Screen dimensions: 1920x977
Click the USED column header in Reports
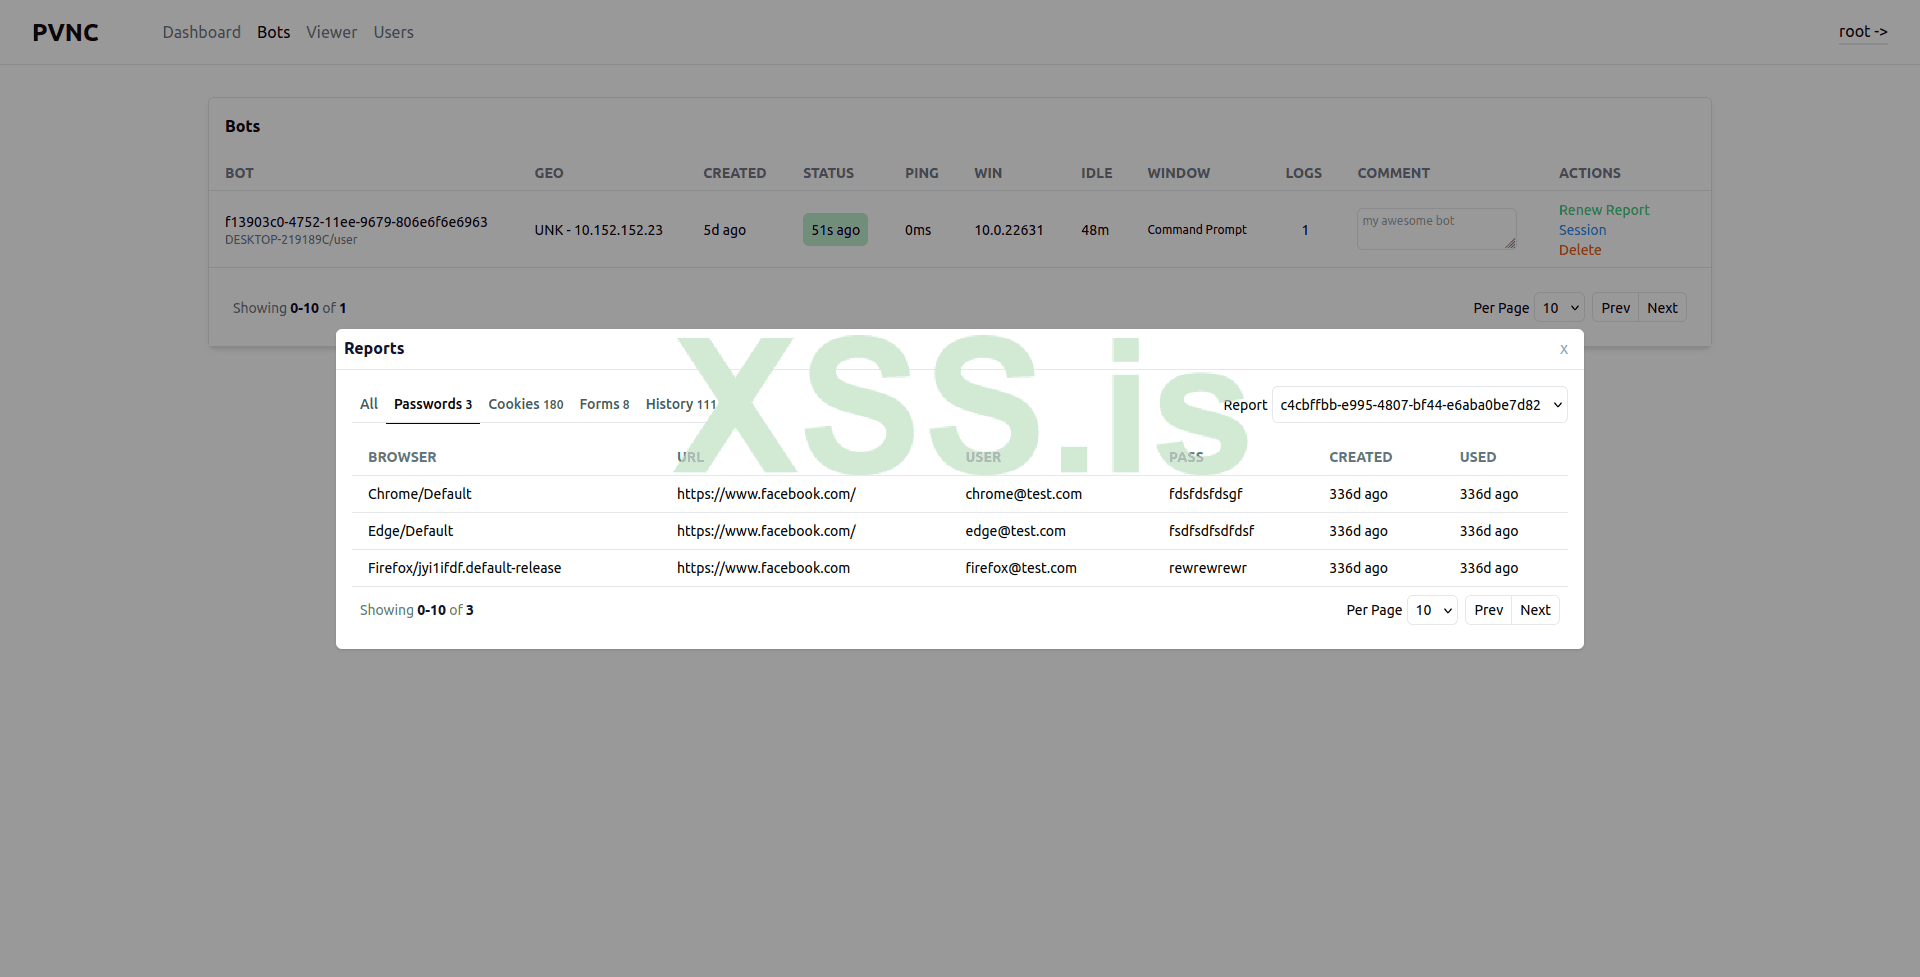click(1478, 457)
